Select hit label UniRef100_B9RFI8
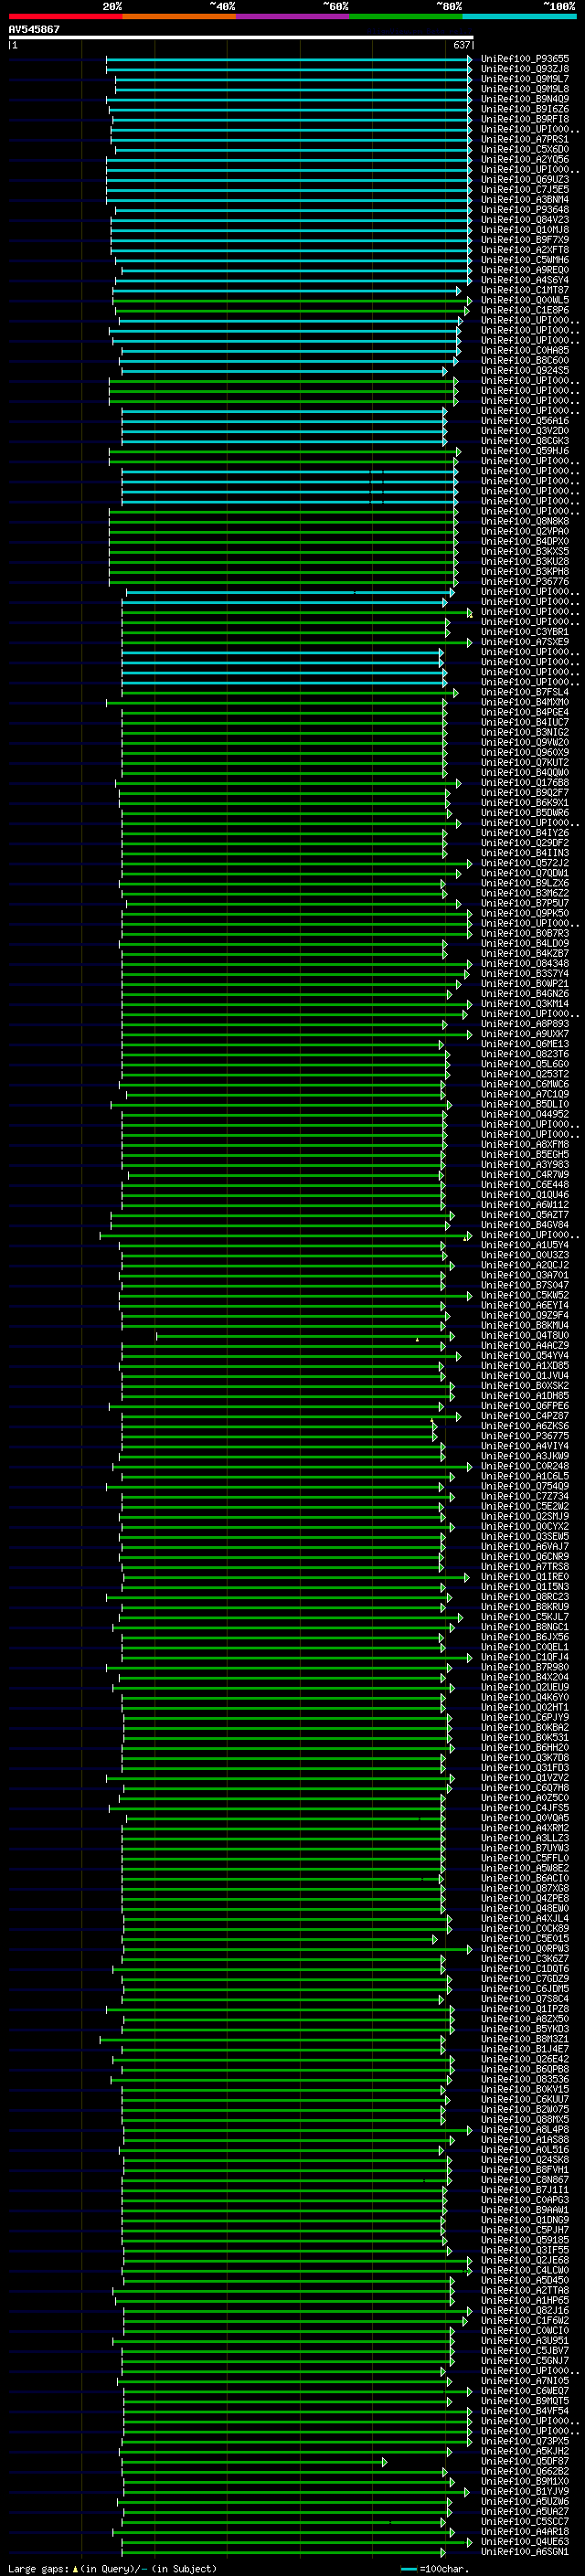This screenshot has height=2576, width=585. (525, 119)
